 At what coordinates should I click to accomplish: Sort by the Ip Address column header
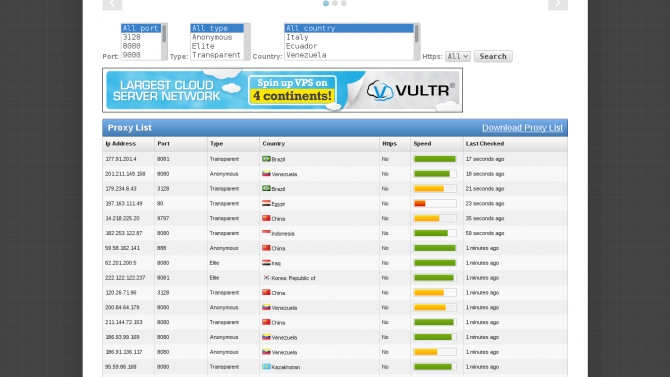(120, 144)
